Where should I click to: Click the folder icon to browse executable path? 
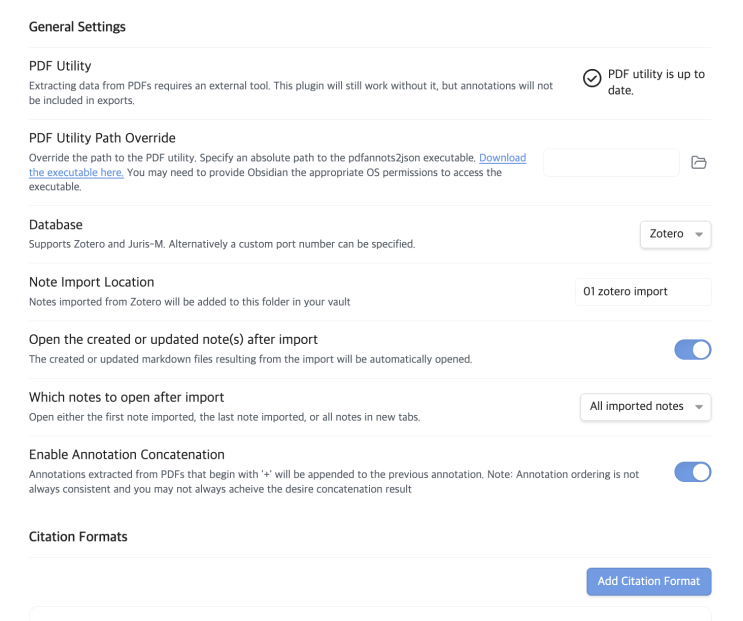(x=700, y=163)
